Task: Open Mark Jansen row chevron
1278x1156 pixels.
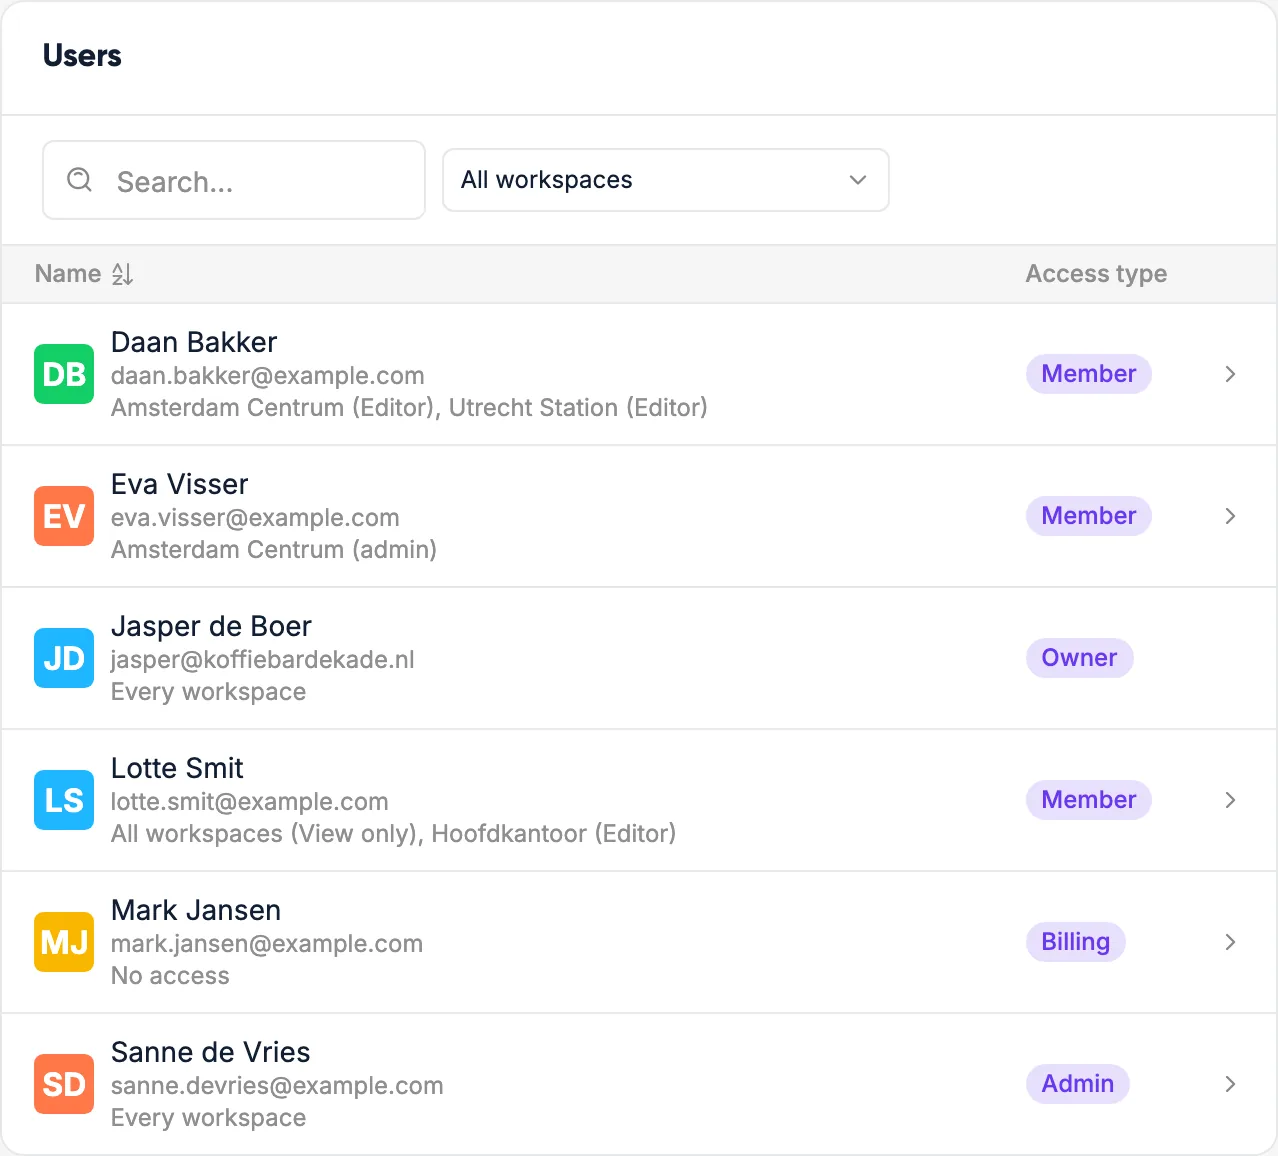Action: [x=1230, y=942]
